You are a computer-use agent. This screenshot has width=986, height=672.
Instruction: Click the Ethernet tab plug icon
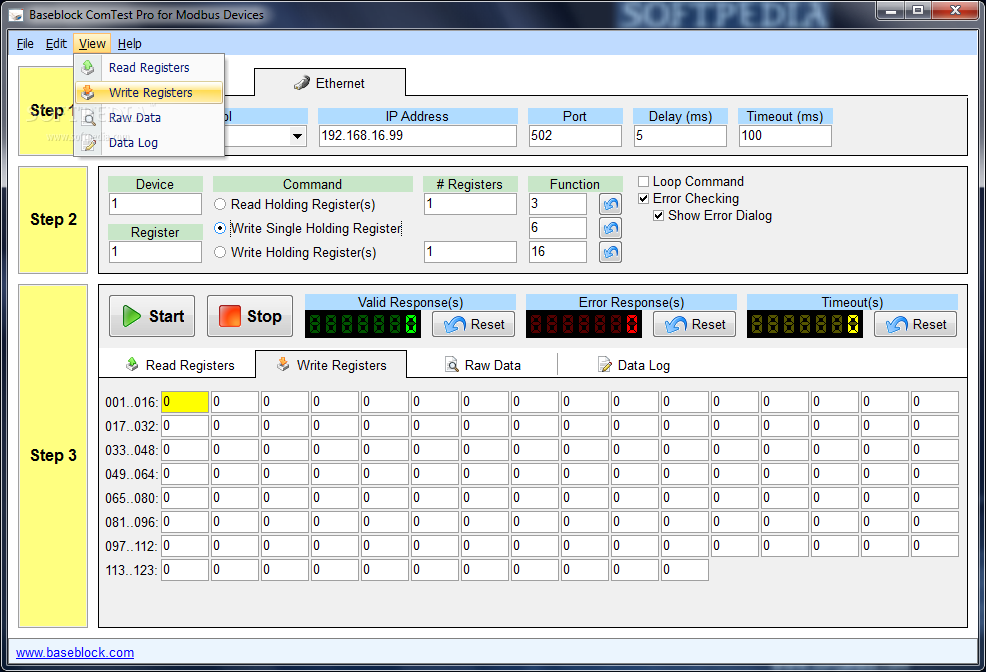(302, 83)
